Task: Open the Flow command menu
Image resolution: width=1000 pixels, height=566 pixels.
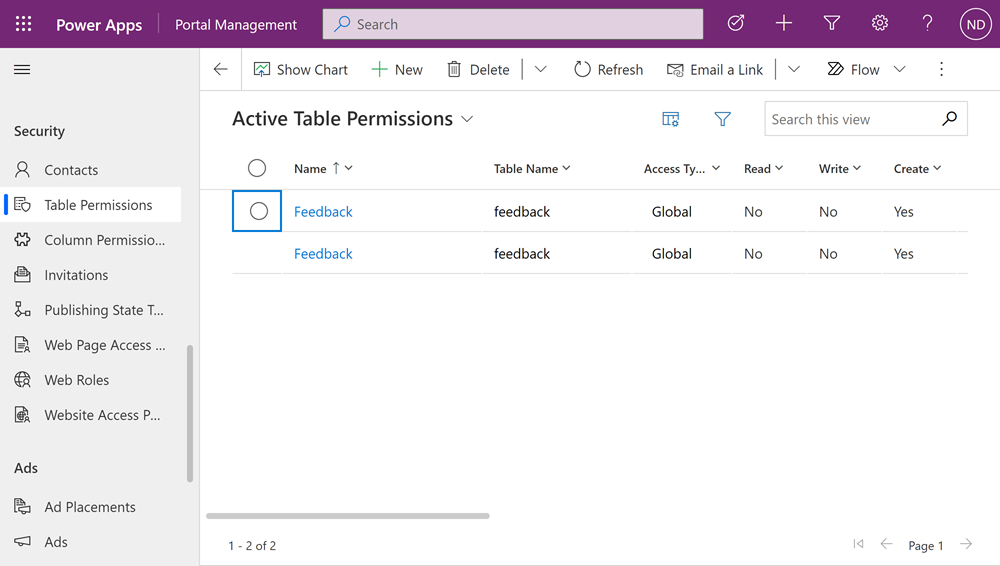Action: (x=866, y=70)
